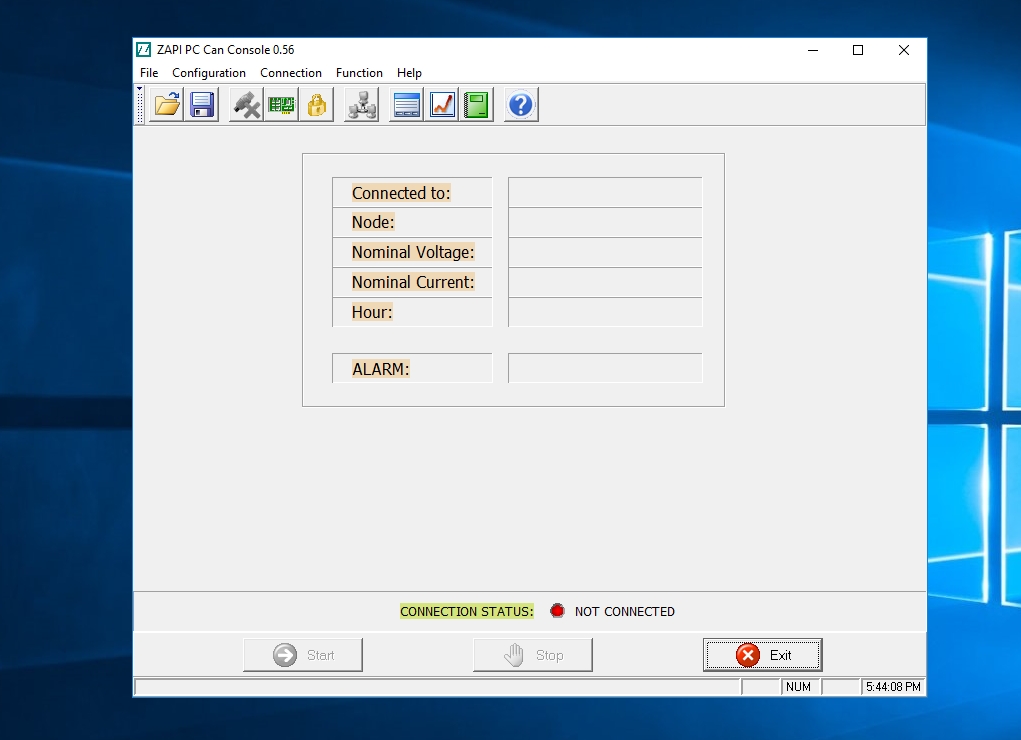Close the ZAPI PC Can Console window

pyautogui.click(x=904, y=50)
